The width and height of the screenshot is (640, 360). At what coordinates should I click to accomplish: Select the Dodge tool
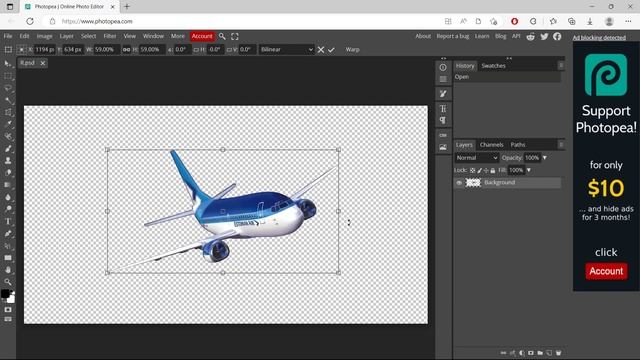(8, 209)
